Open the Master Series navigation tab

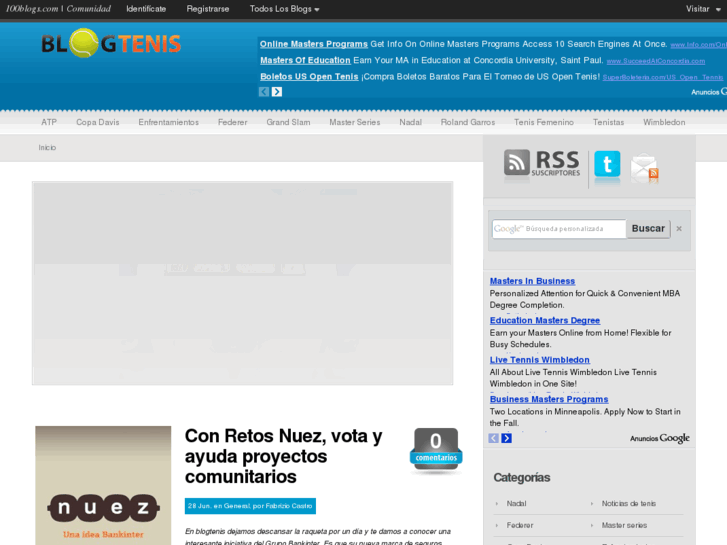click(355, 122)
